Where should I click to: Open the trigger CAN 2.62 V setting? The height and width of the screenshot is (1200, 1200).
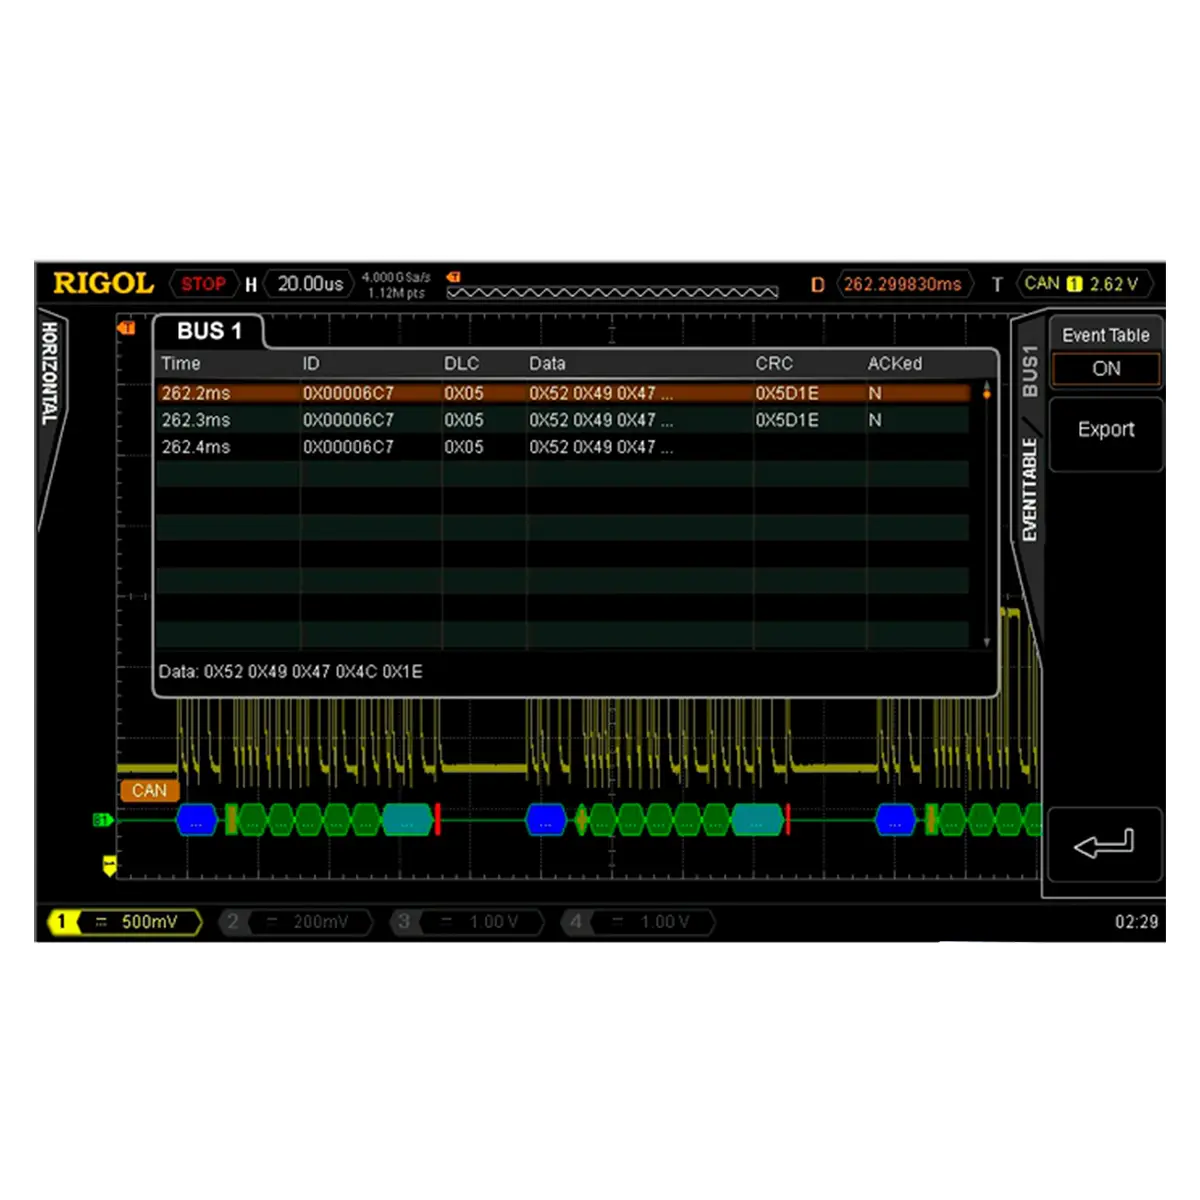[1083, 284]
